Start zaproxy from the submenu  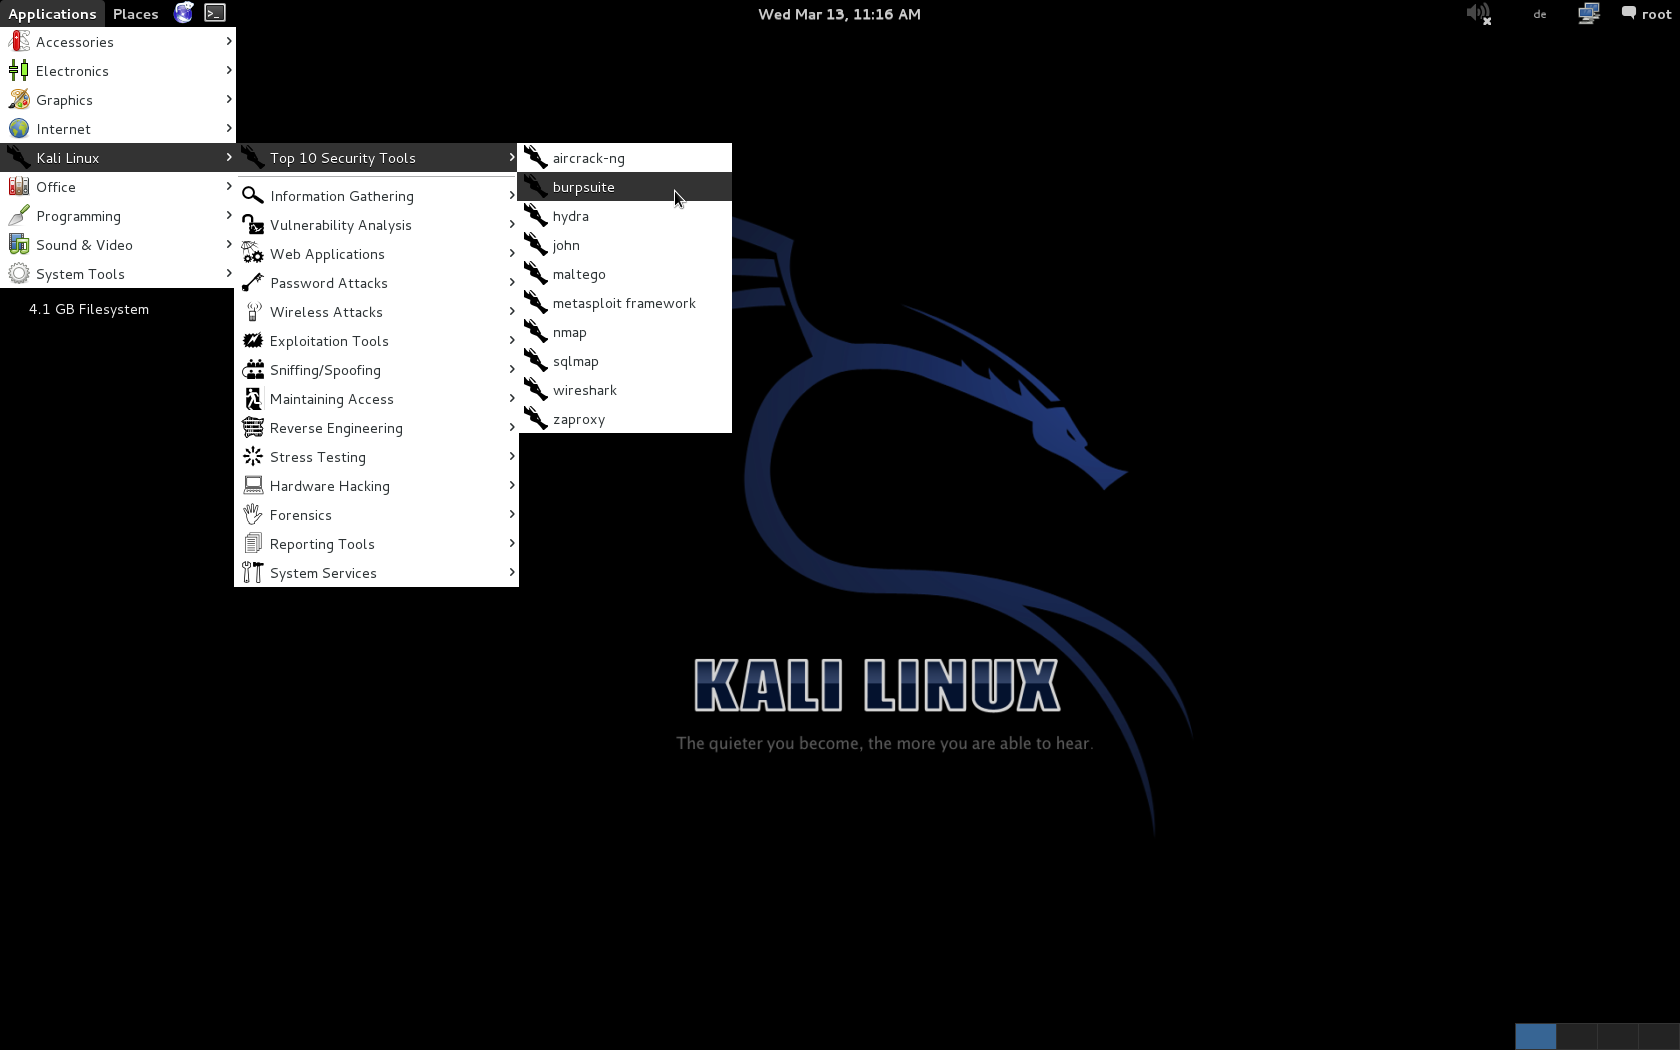(625, 419)
